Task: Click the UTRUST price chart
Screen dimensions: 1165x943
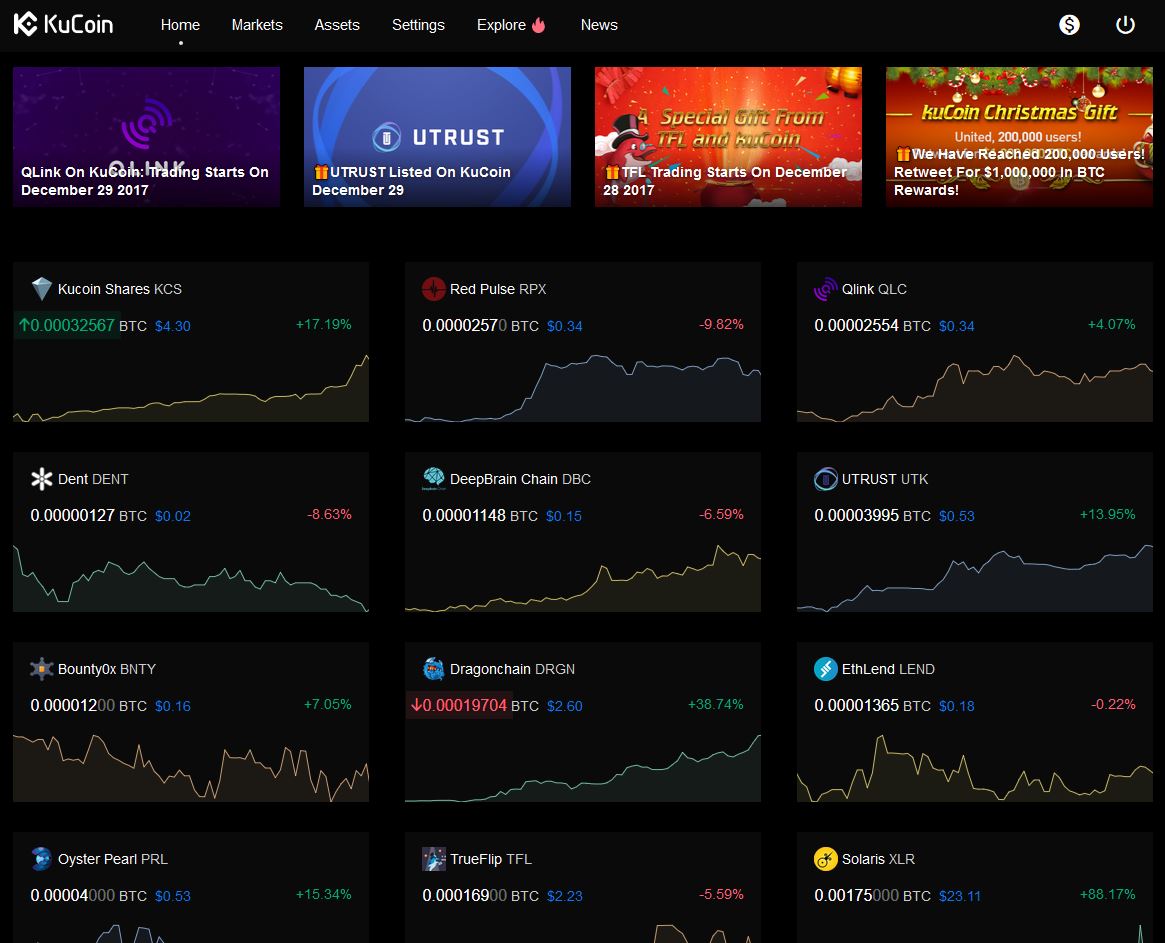Action: click(975, 578)
